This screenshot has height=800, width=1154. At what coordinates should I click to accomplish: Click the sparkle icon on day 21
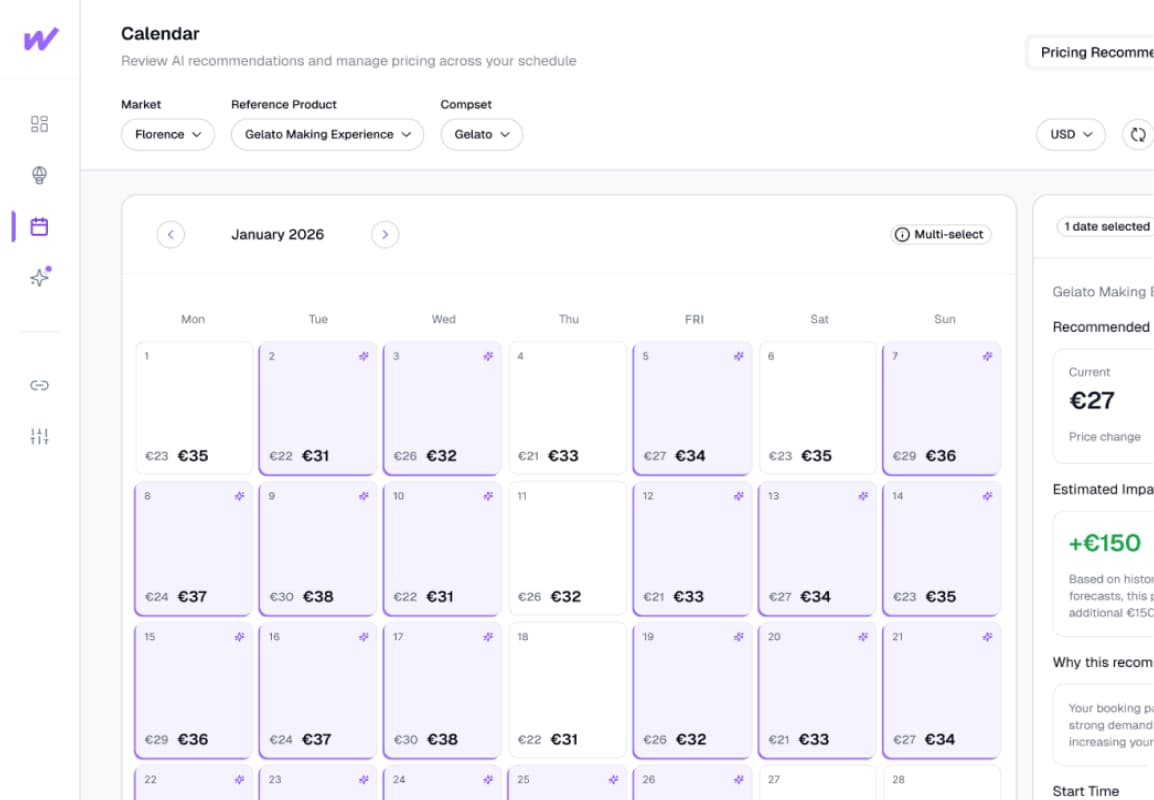(x=987, y=637)
